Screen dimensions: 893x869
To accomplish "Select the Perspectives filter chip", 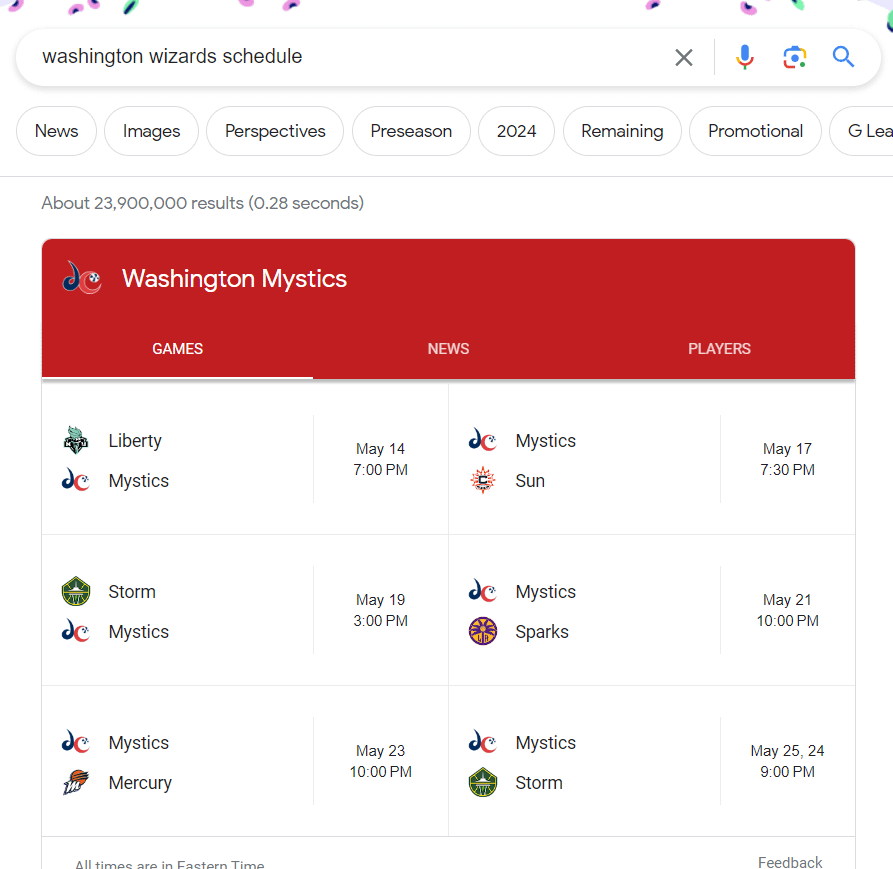I will pyautogui.click(x=275, y=131).
